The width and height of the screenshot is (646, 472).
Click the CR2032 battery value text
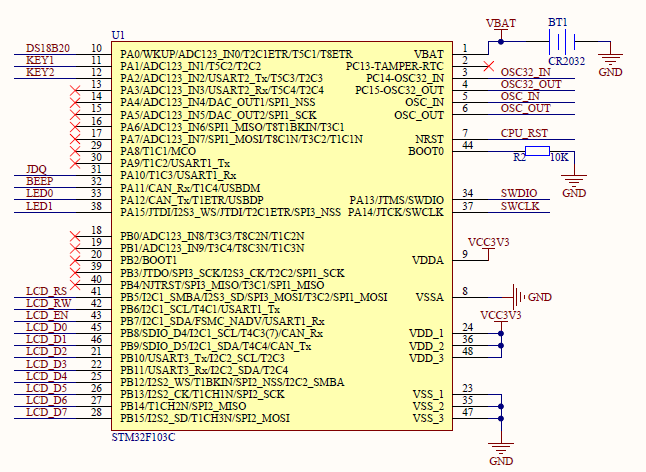[566, 61]
